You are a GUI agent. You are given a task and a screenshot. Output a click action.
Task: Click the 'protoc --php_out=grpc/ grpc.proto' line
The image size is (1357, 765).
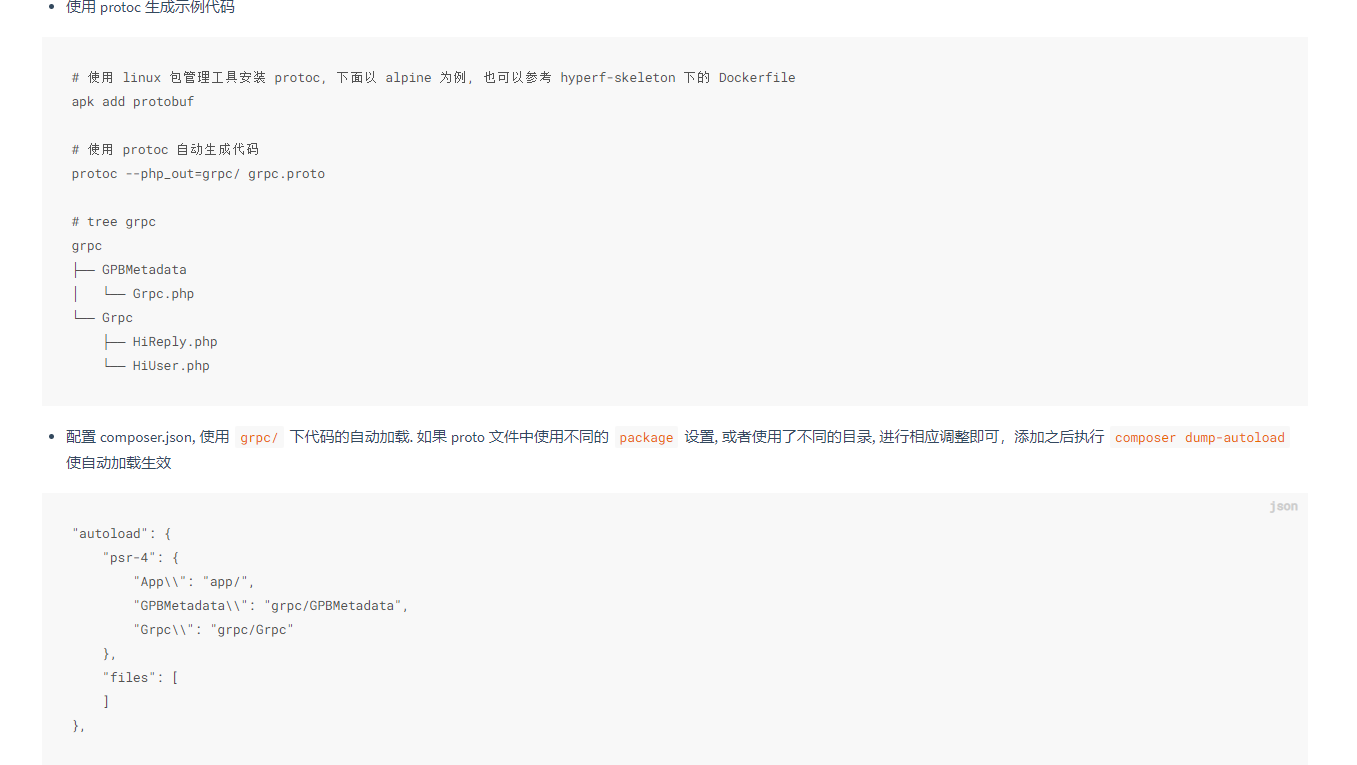pyautogui.click(x=198, y=174)
